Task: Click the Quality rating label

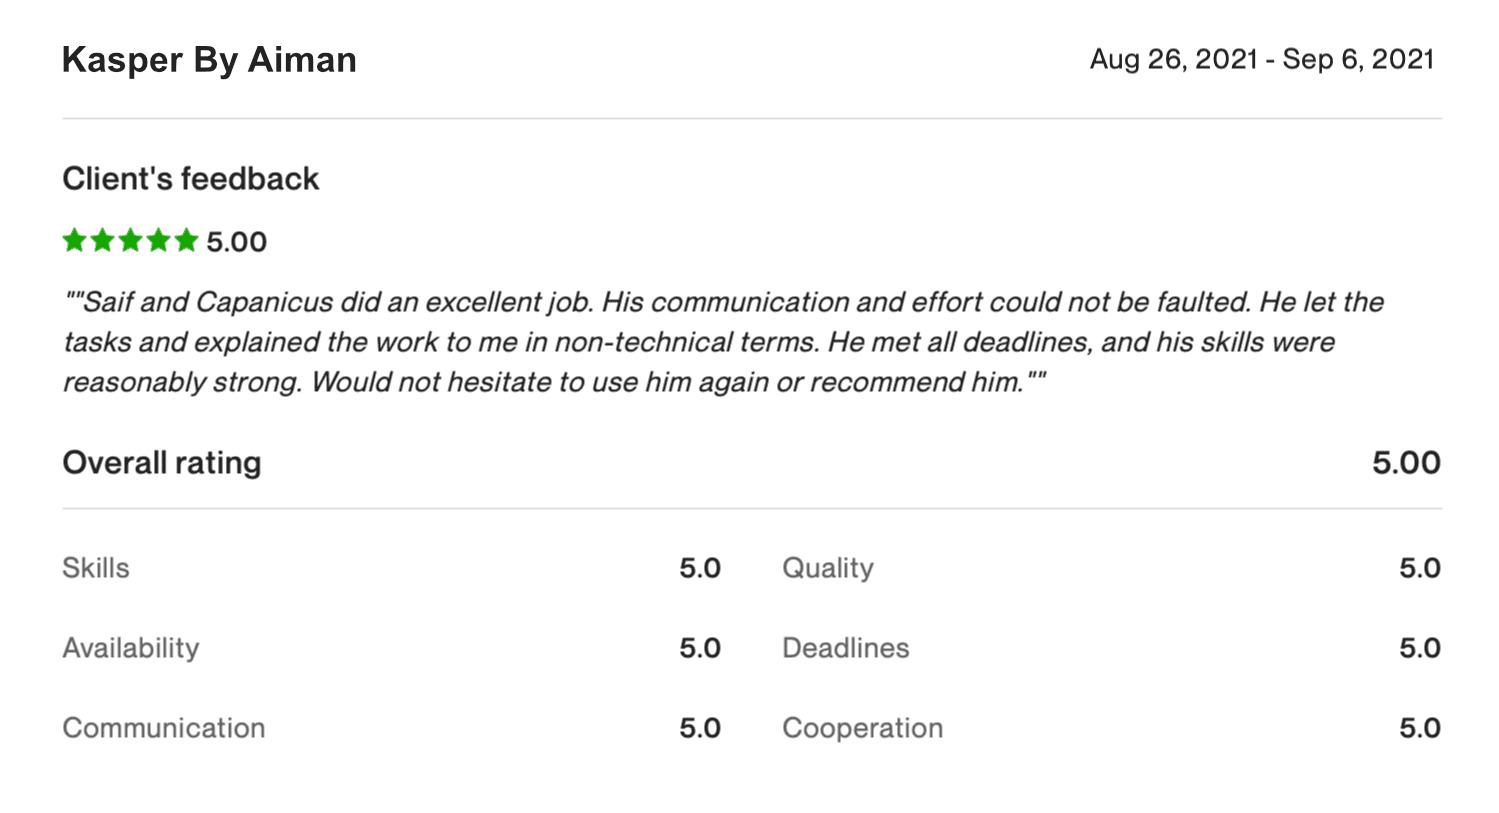Action: pyautogui.click(x=828, y=568)
